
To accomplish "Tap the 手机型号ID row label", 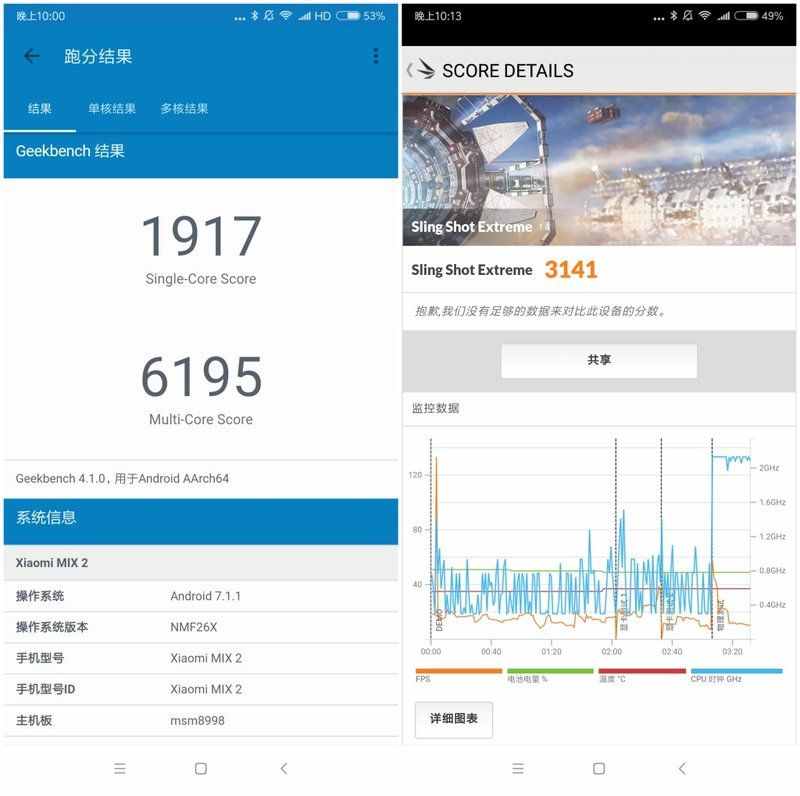I will 45,689.
